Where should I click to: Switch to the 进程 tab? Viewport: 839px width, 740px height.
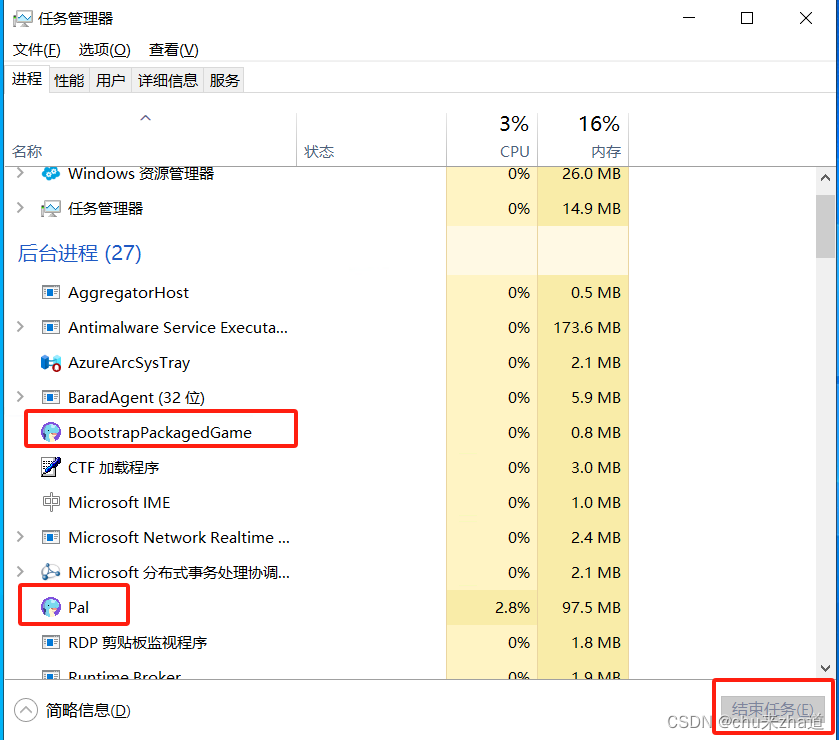coord(27,79)
